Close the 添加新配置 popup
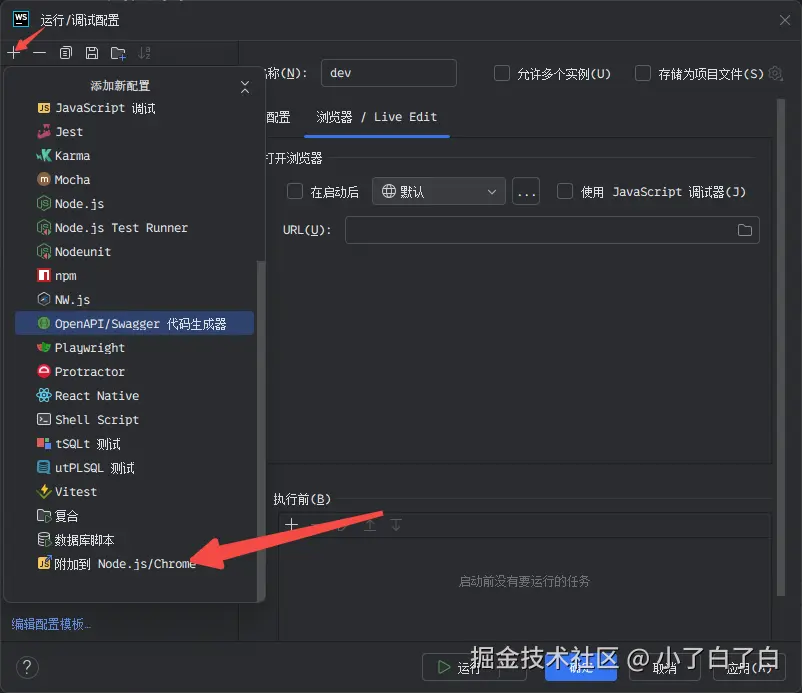 tap(245, 87)
